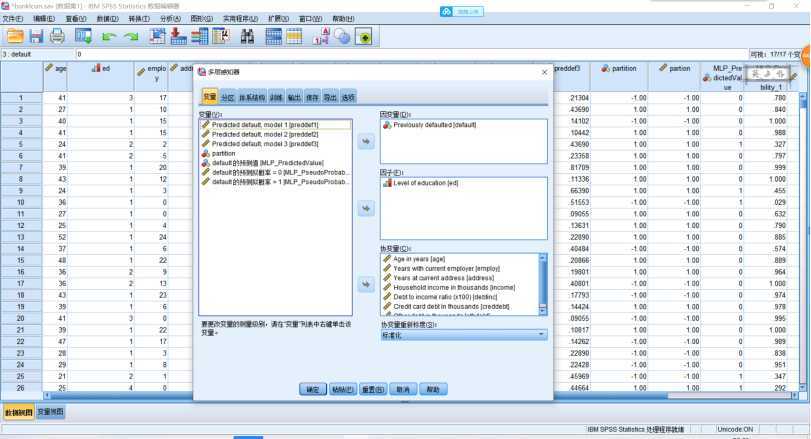Switch to the 训练 tab in dialog
811x439 pixels.
pyautogui.click(x=277, y=97)
